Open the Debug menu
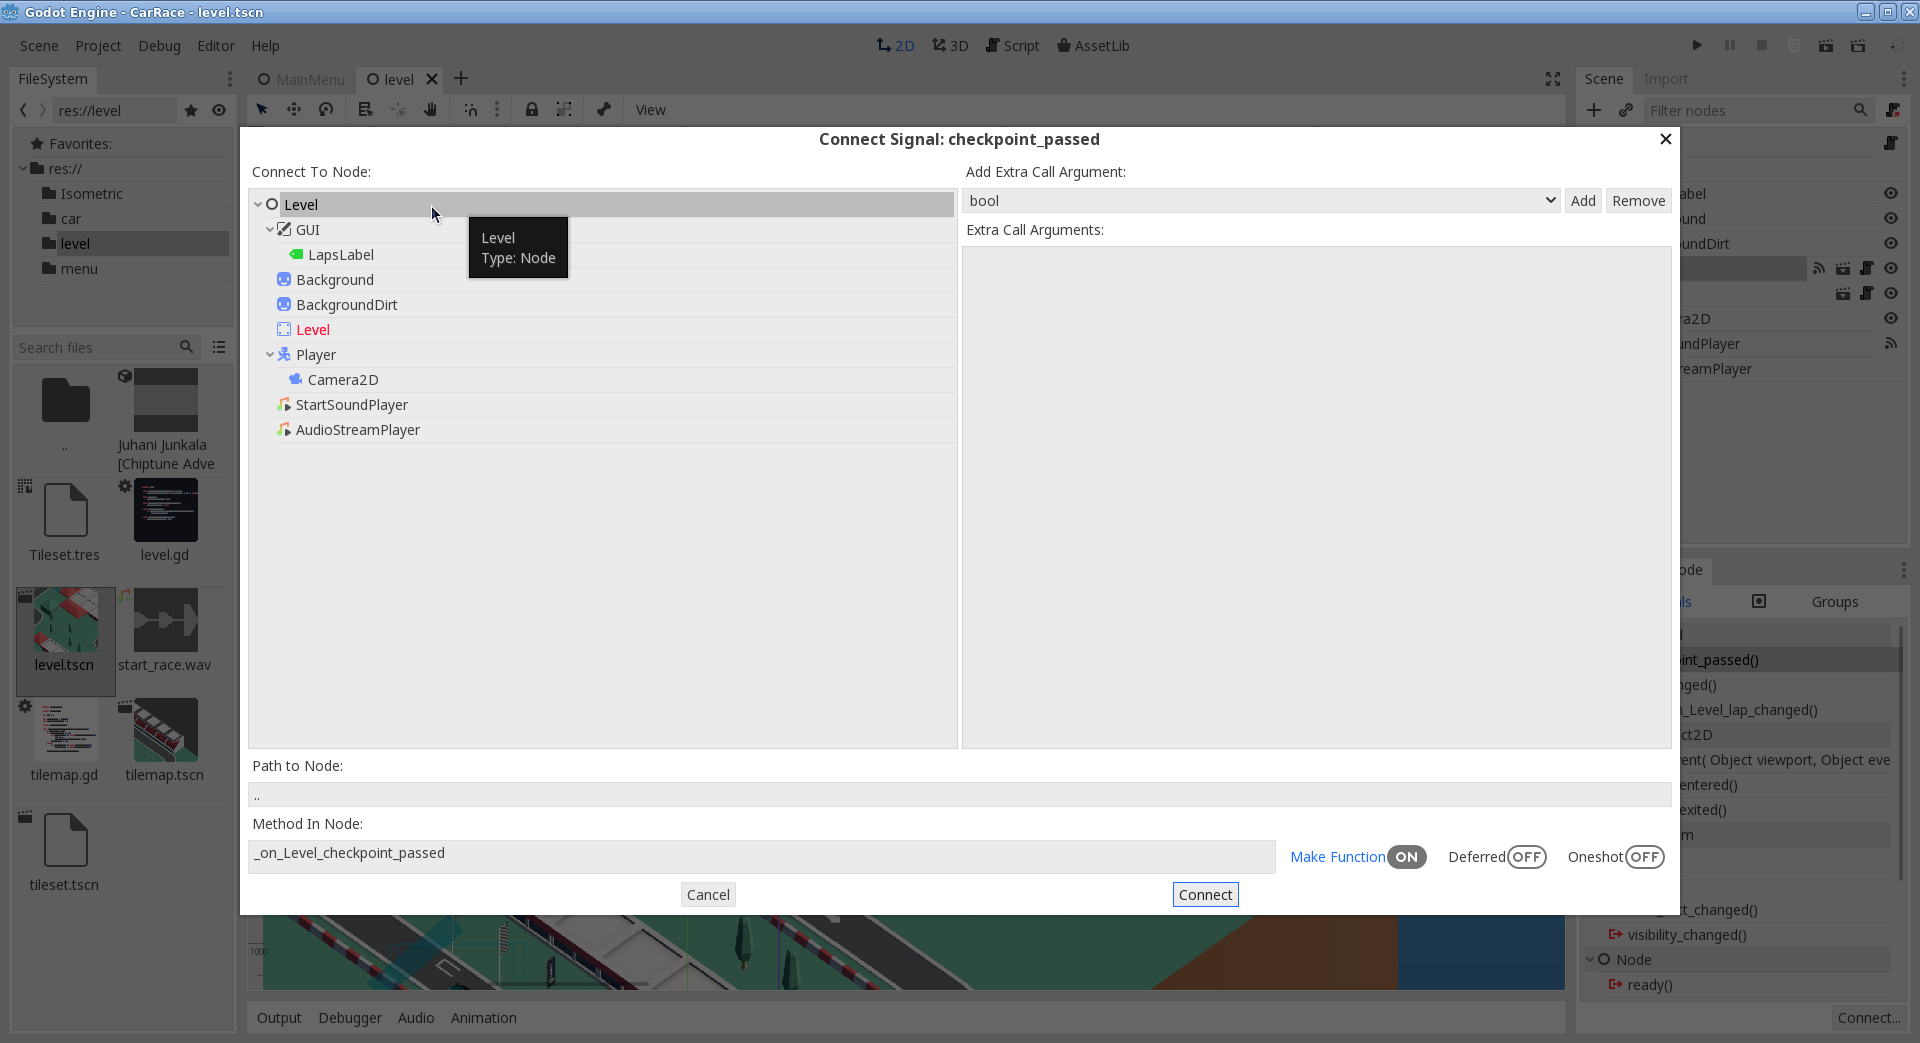 pos(158,45)
